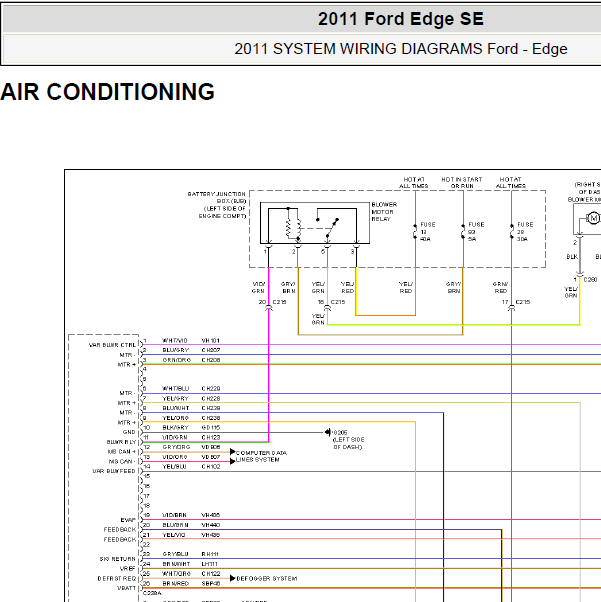The height and width of the screenshot is (602, 601).
Task: Click the "WHT/ORG" wire color text
Action: pyautogui.click(x=176, y=574)
